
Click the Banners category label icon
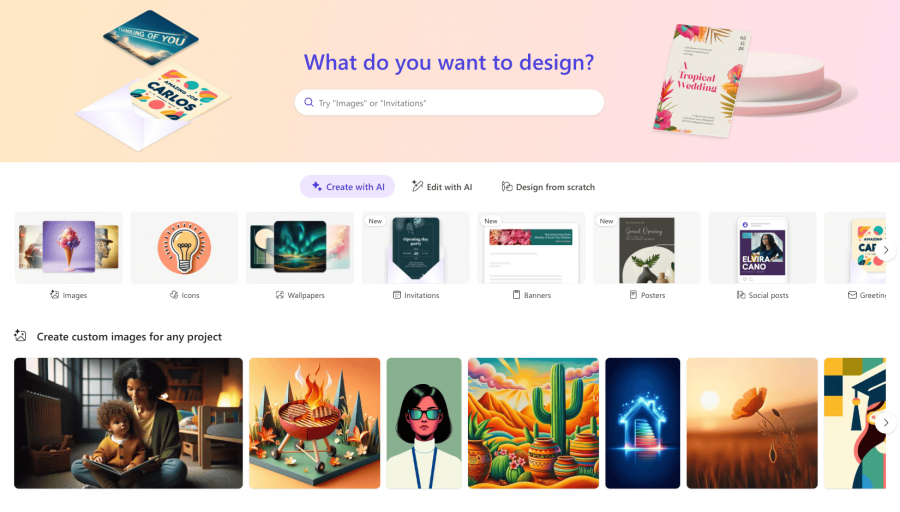(x=516, y=294)
